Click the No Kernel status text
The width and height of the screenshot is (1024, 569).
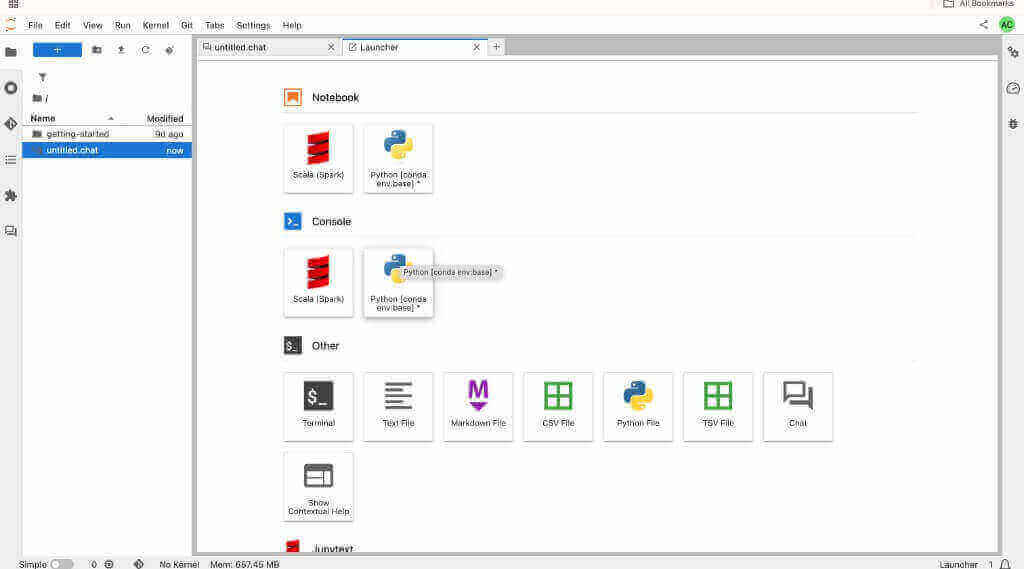[x=179, y=564]
